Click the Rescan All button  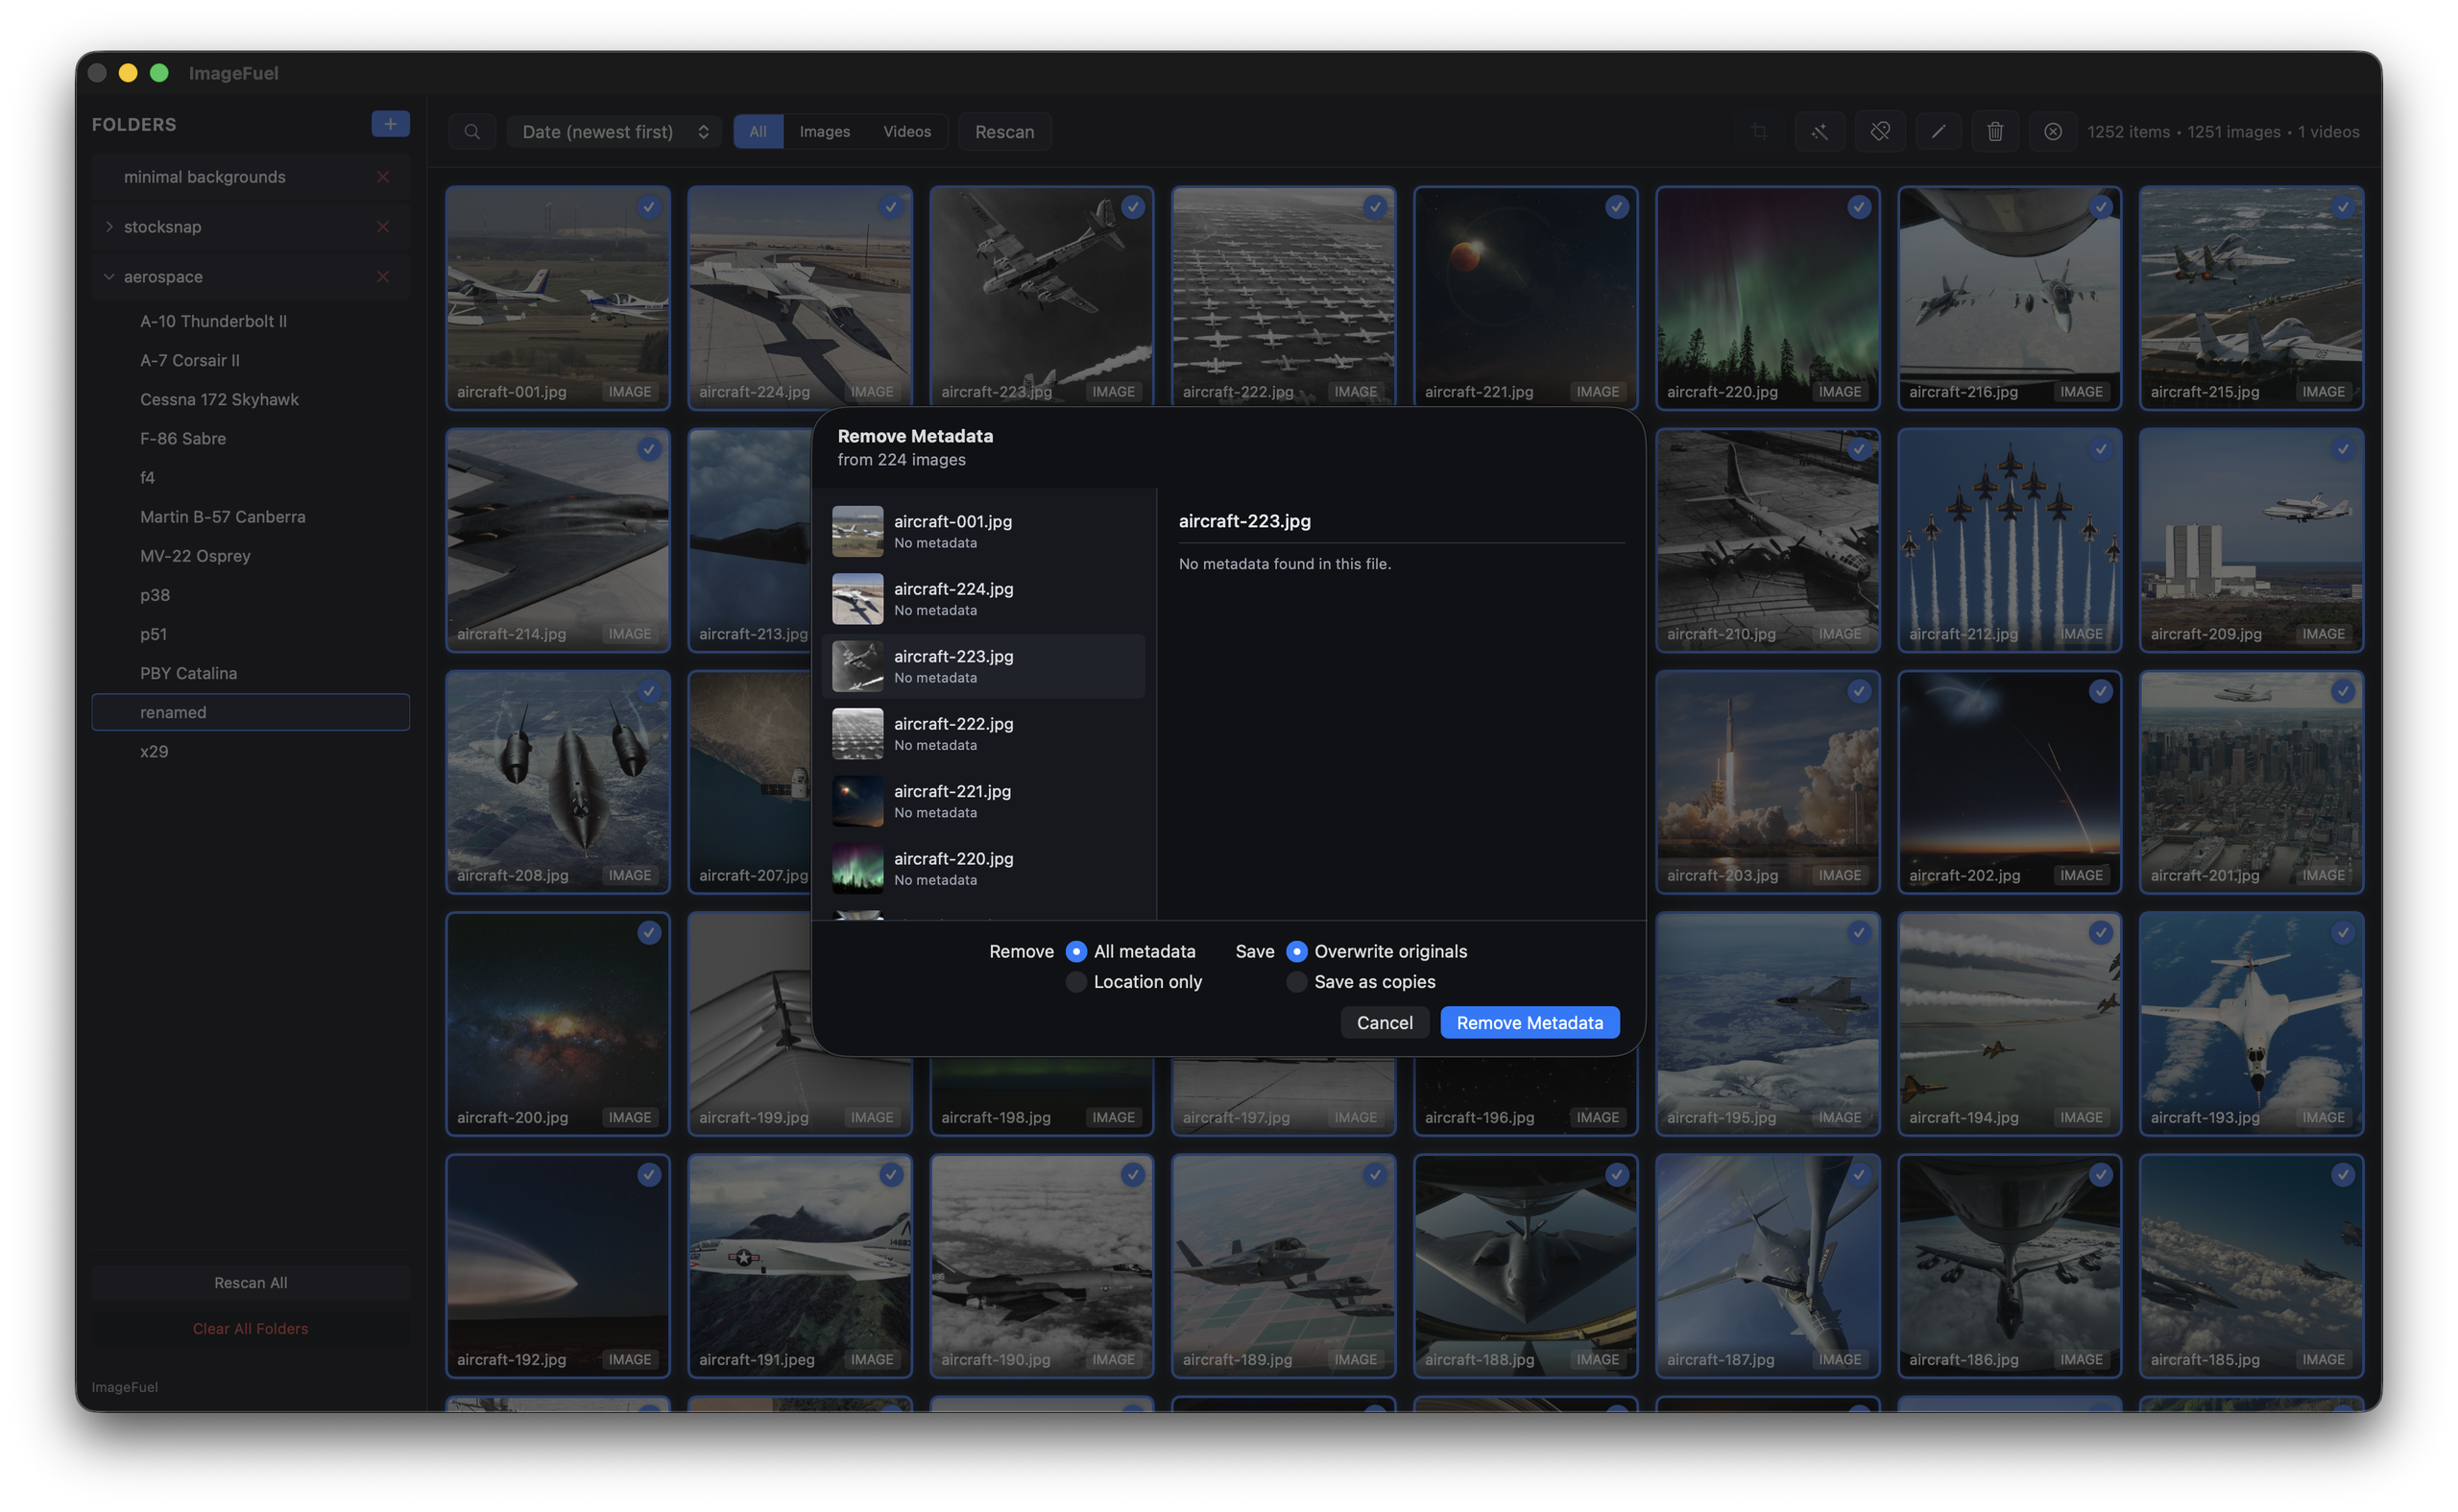250,1283
